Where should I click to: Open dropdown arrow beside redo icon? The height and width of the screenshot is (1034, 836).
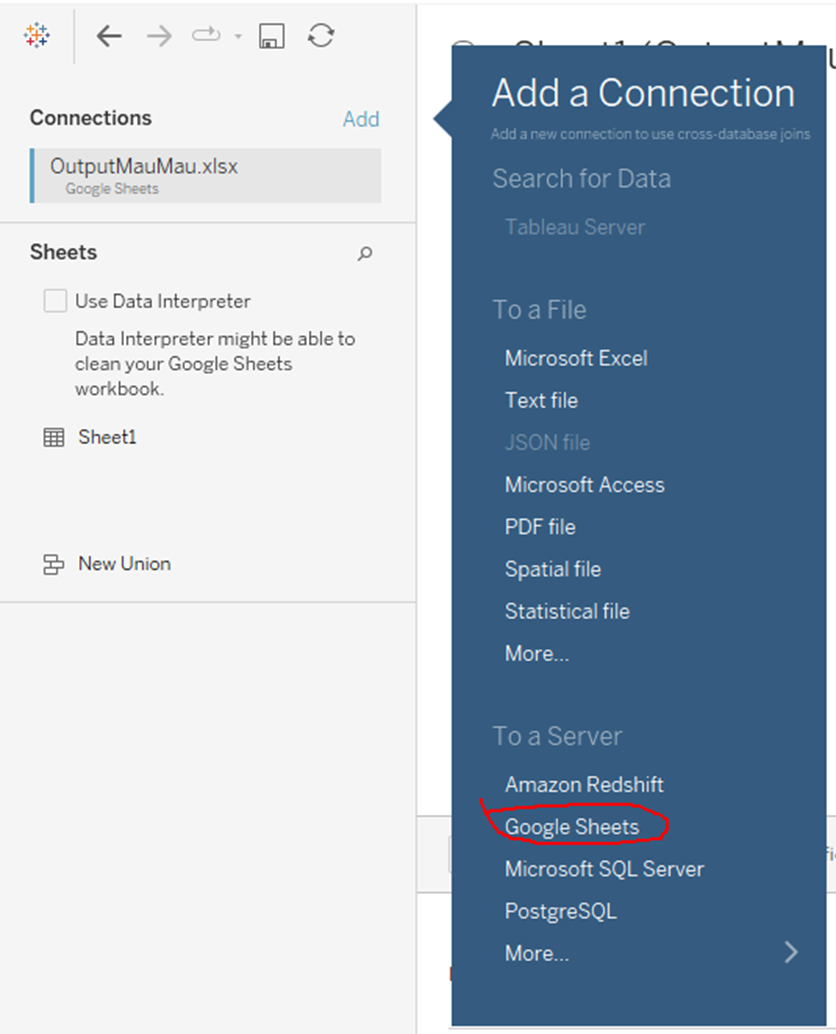238,37
